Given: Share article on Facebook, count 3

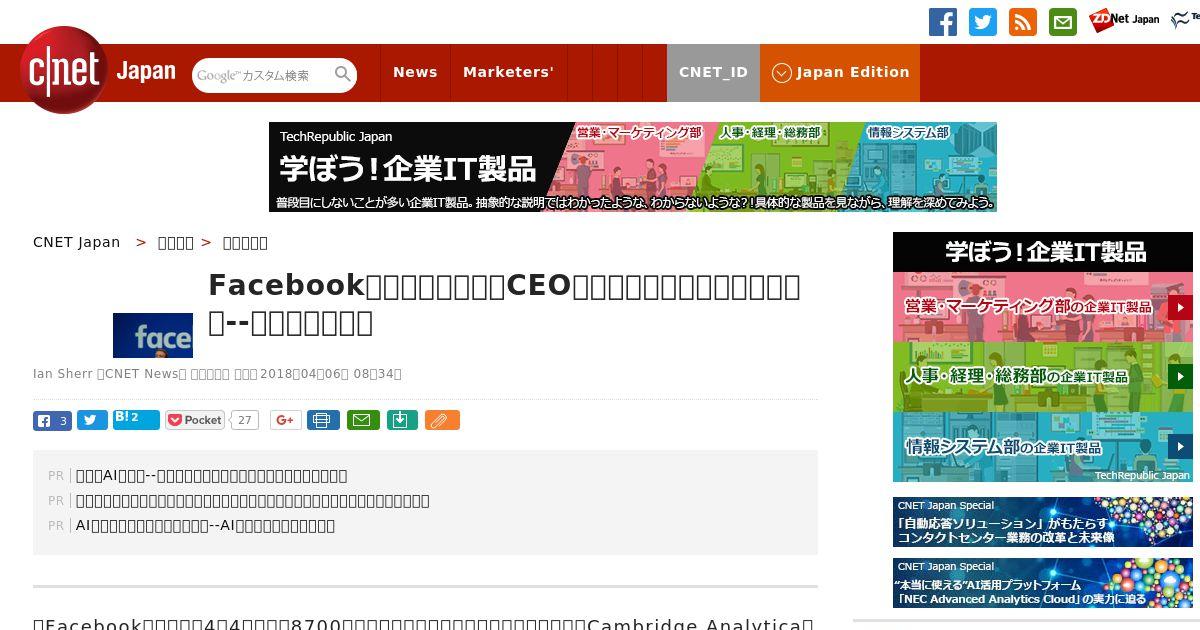Looking at the screenshot, I should click(x=52, y=421).
